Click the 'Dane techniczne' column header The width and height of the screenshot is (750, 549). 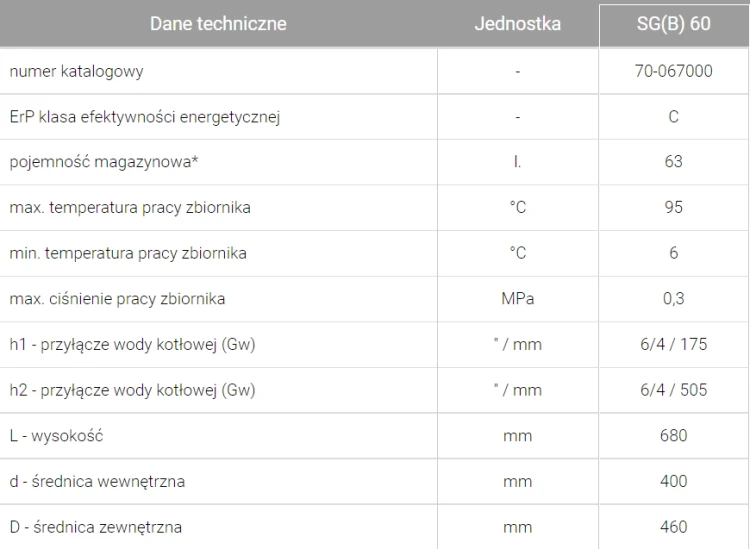[x=218, y=24]
